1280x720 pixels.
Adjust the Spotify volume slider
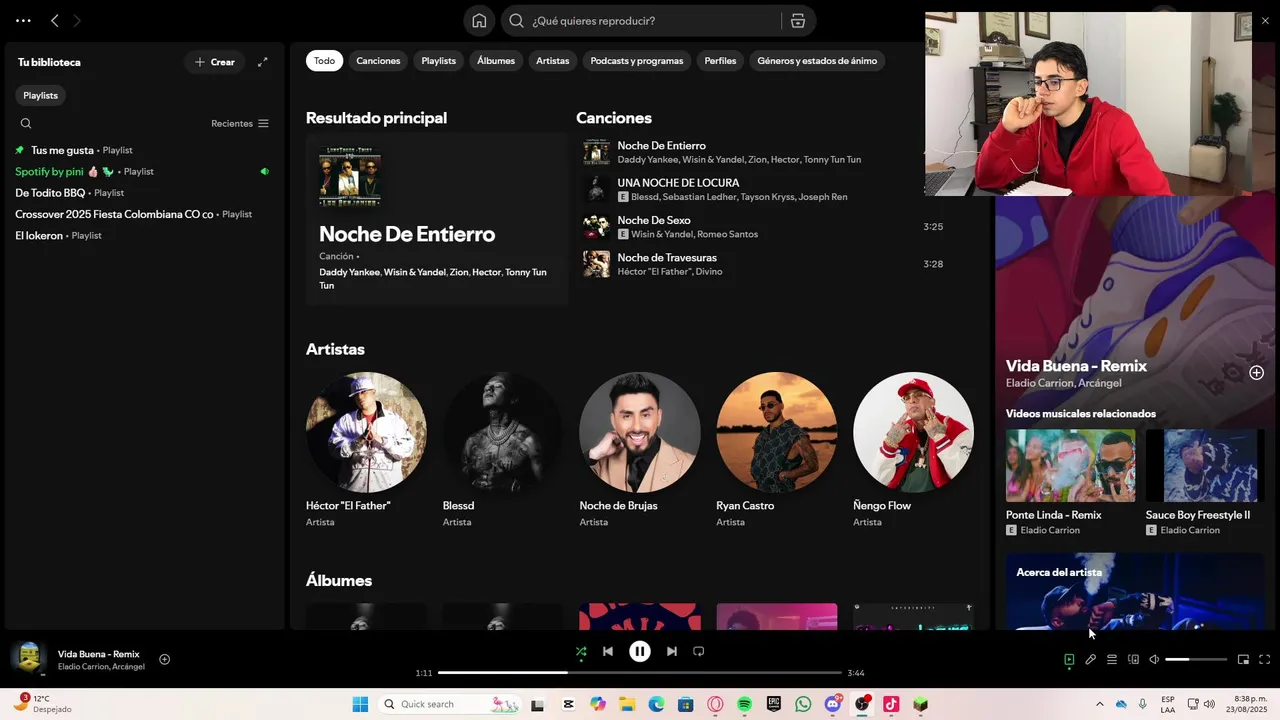coord(1196,660)
